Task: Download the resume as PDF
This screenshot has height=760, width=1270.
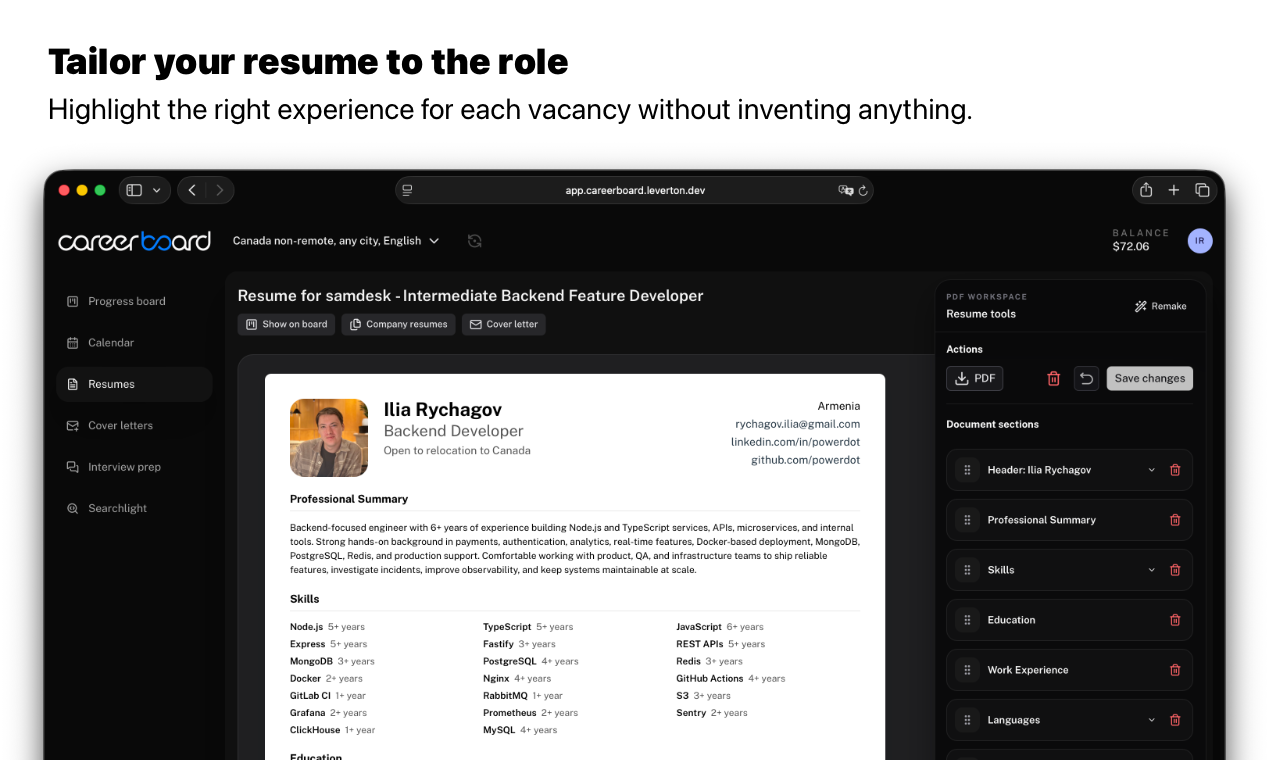Action: click(x=975, y=378)
